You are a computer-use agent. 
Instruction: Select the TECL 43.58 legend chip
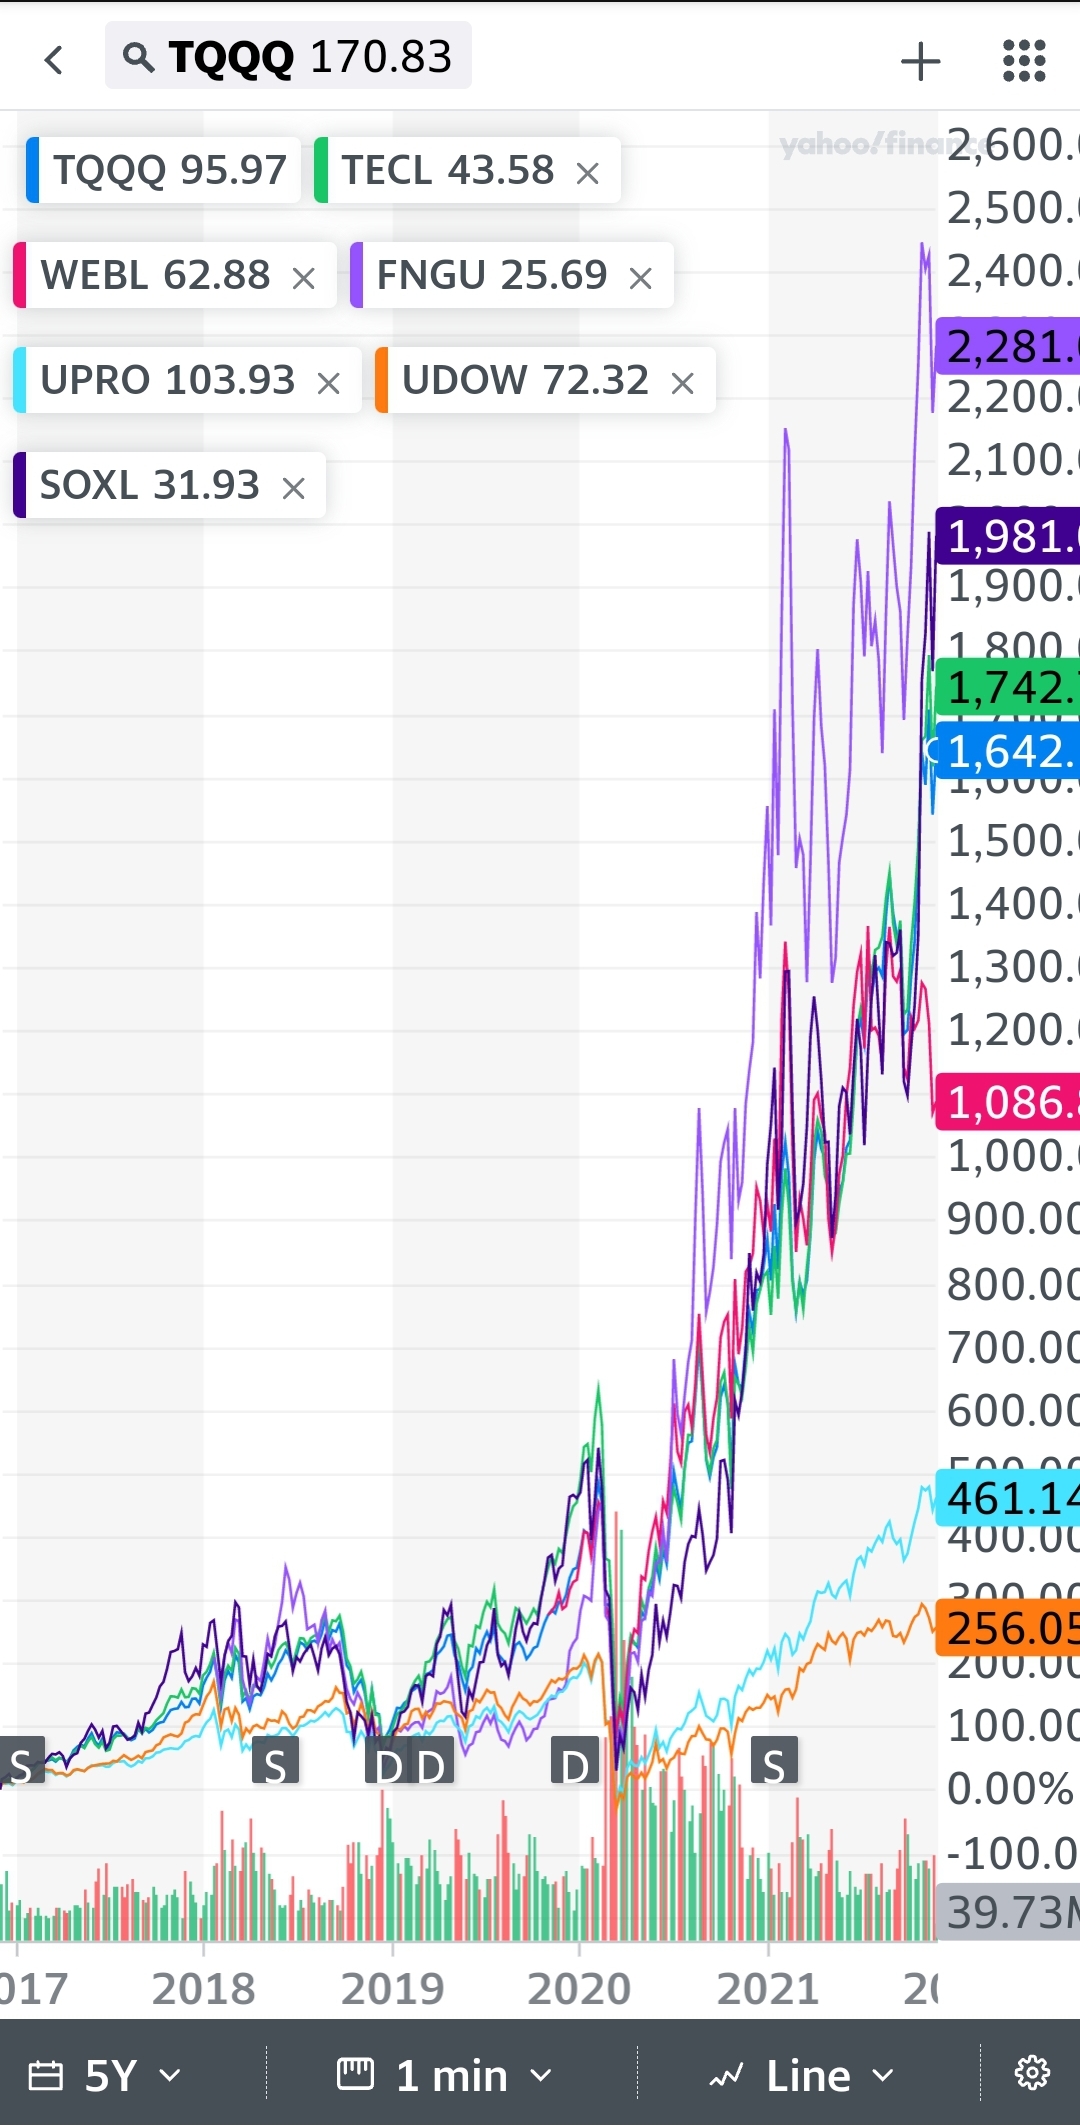point(467,170)
